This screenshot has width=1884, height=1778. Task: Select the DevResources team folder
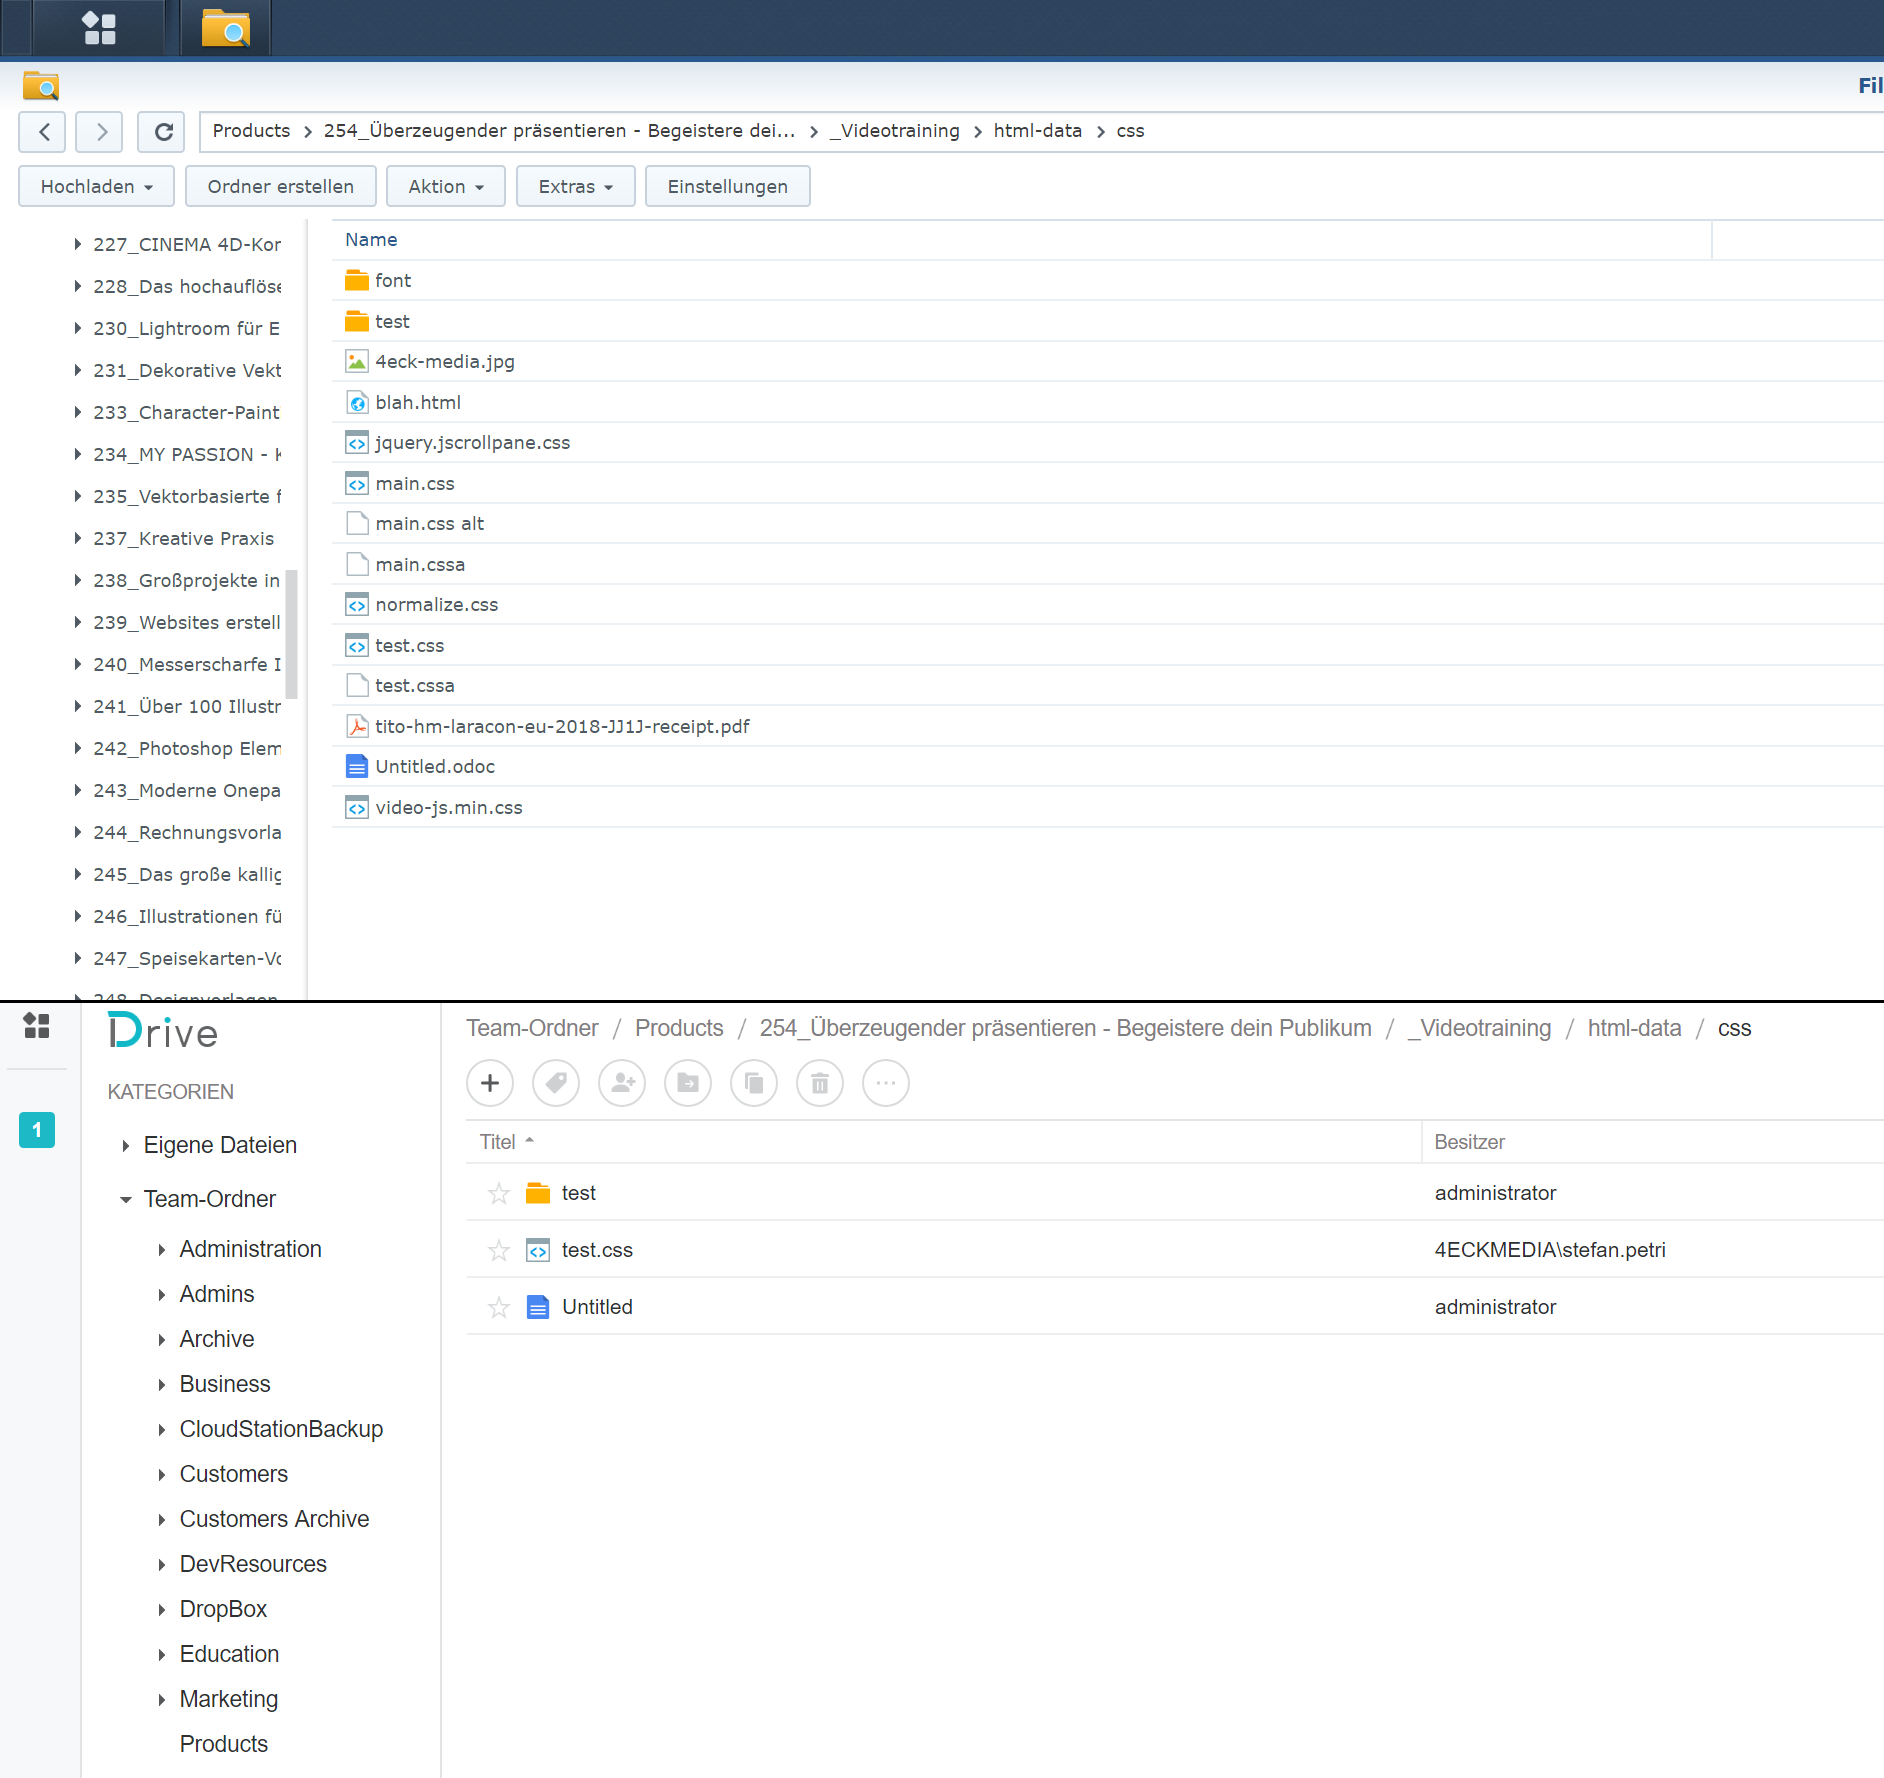253,1564
